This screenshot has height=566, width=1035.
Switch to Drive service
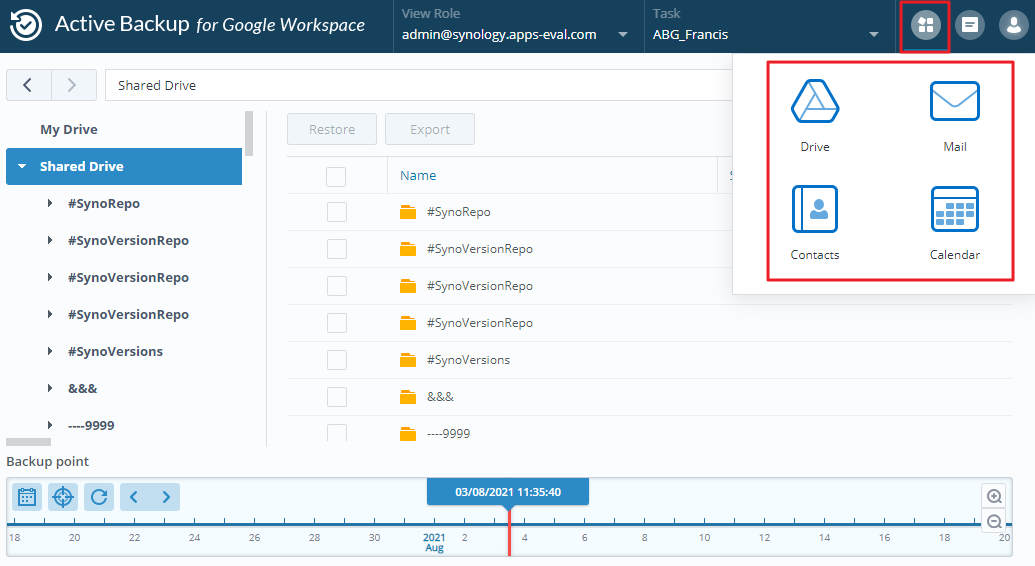815,116
